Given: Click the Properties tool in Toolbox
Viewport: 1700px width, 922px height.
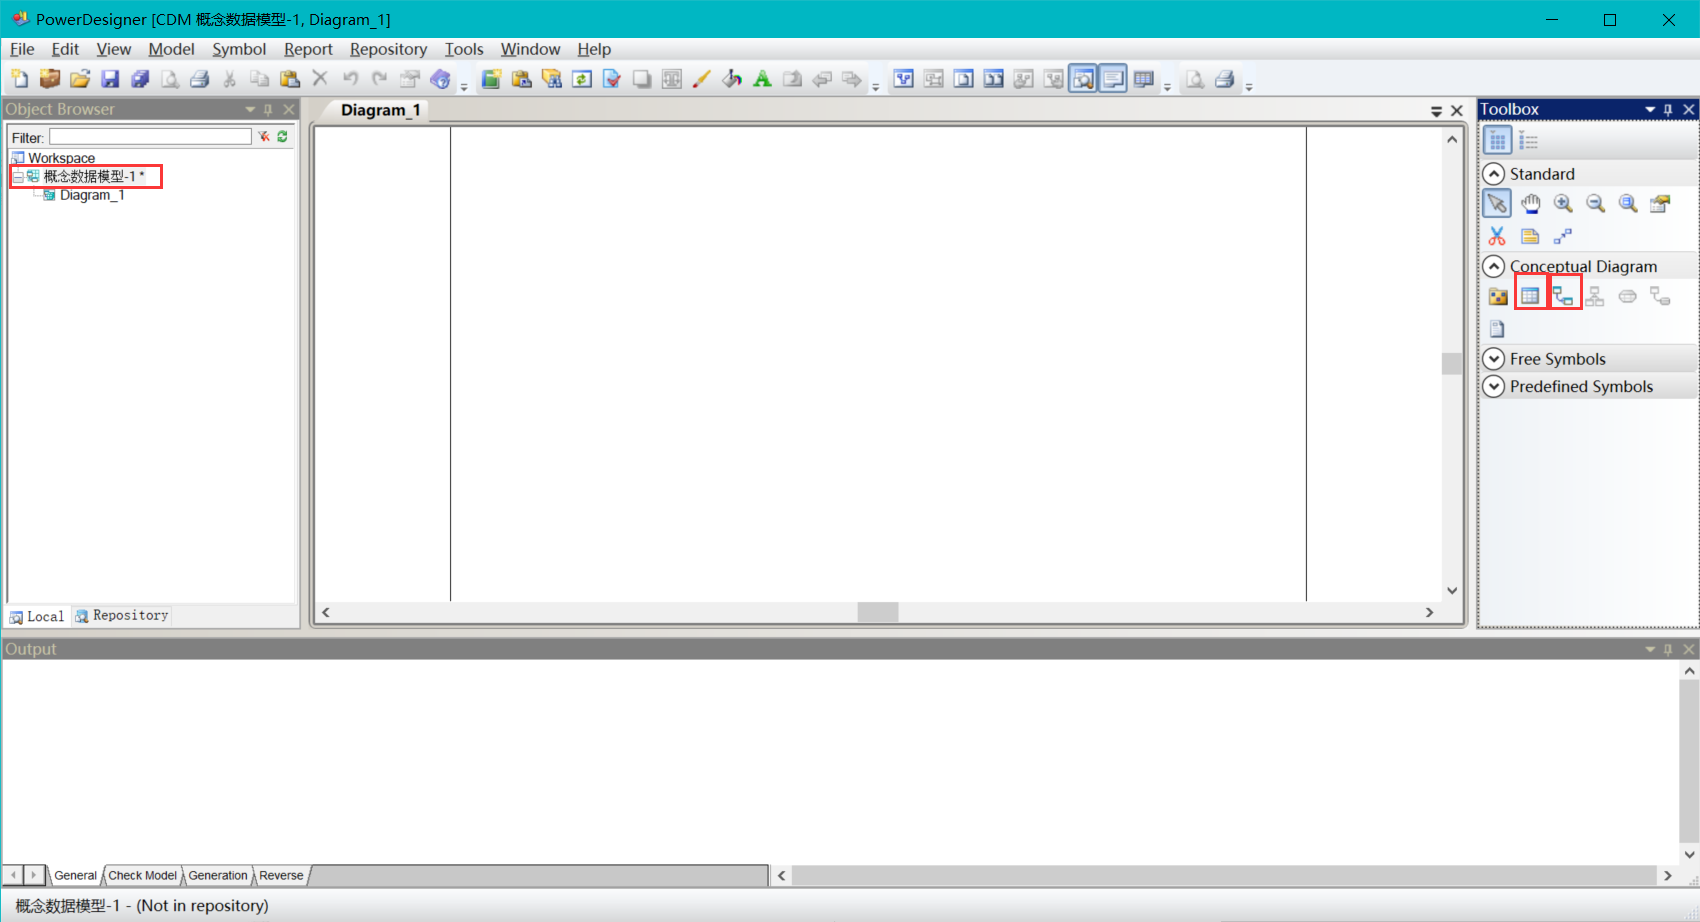Looking at the screenshot, I should pos(1661,204).
